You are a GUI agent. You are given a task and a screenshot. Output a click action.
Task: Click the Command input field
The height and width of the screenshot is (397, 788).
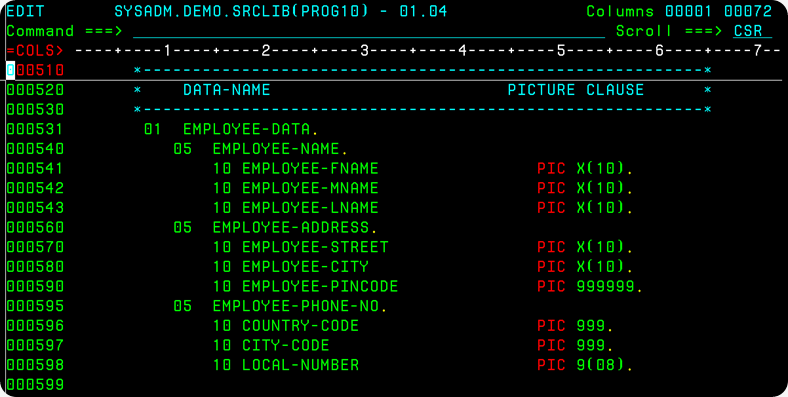click(x=368, y=31)
